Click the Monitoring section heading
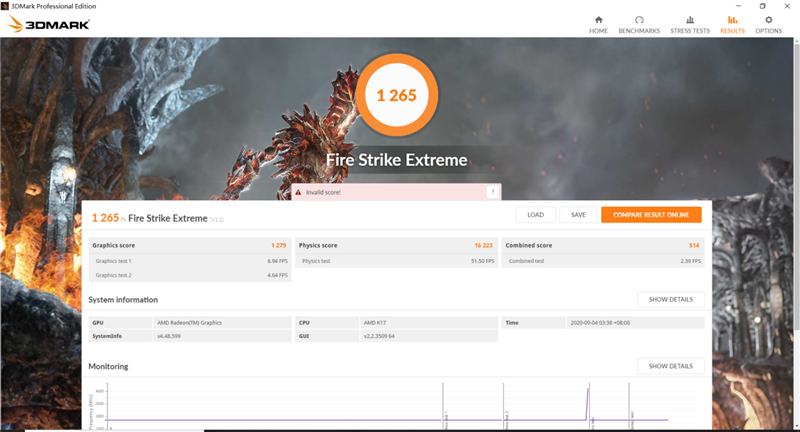Screen dimensions: 800x432 pyautogui.click(x=108, y=366)
